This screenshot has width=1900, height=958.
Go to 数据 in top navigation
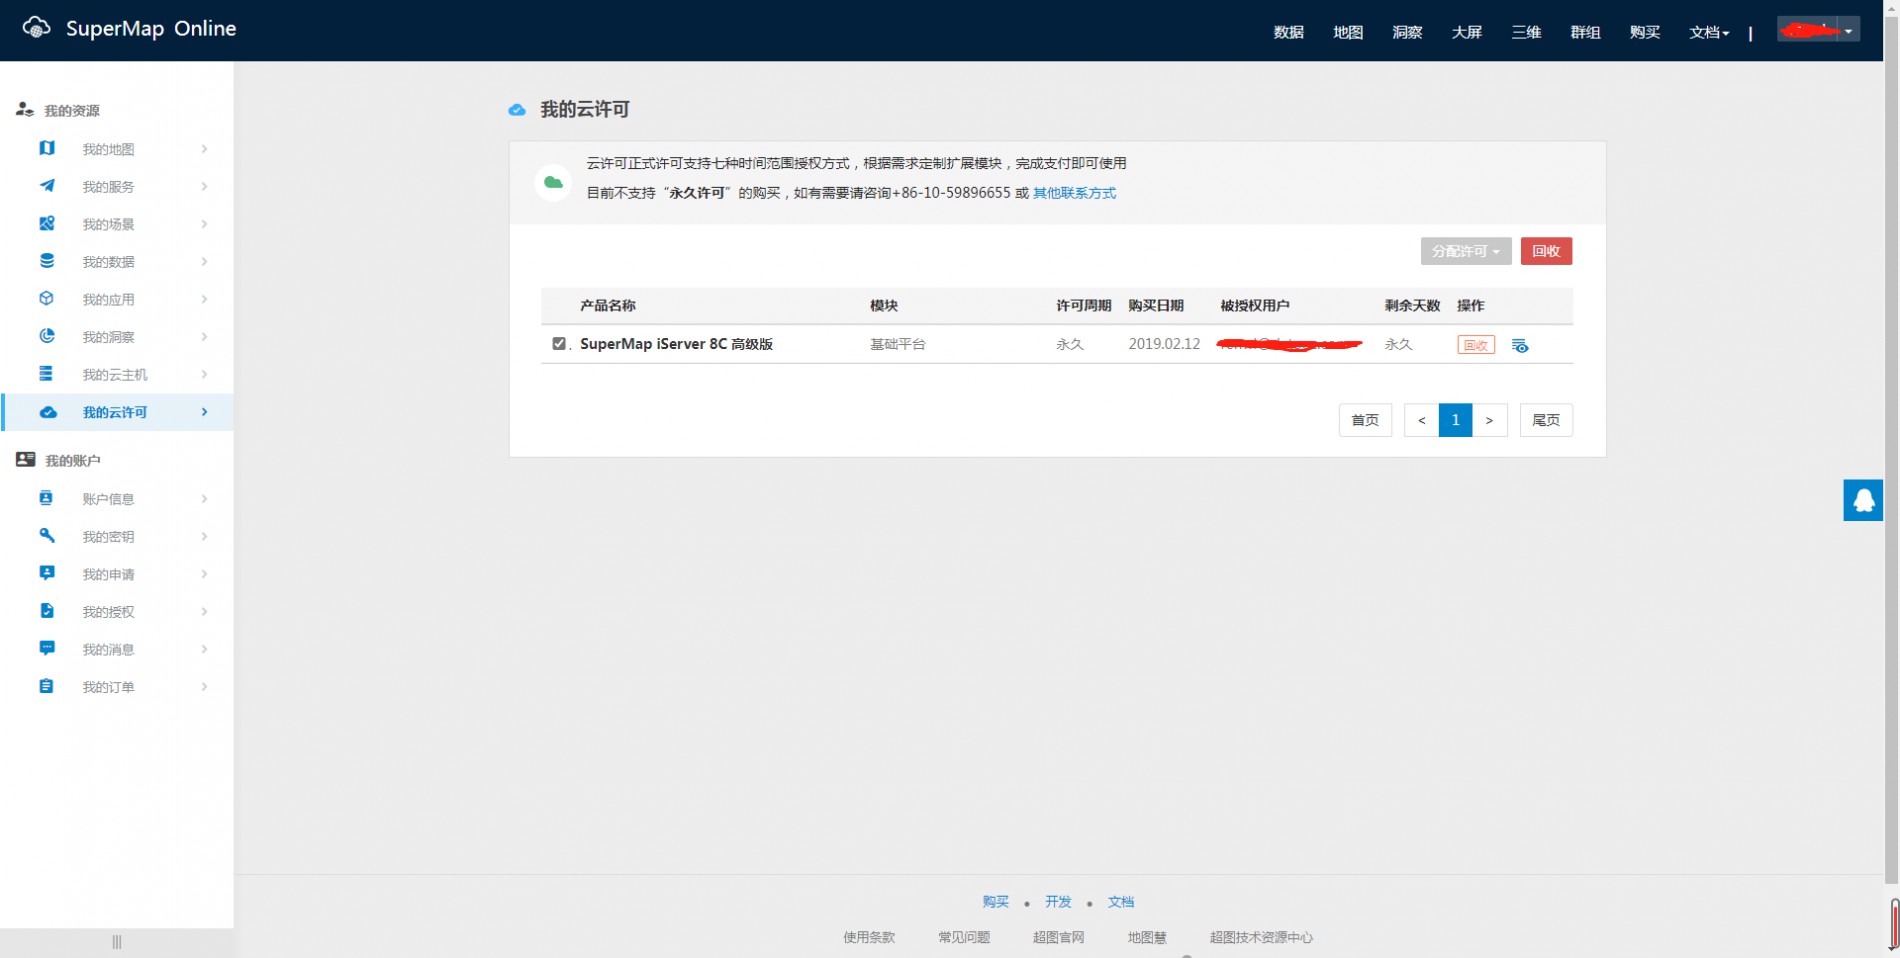tap(1289, 32)
